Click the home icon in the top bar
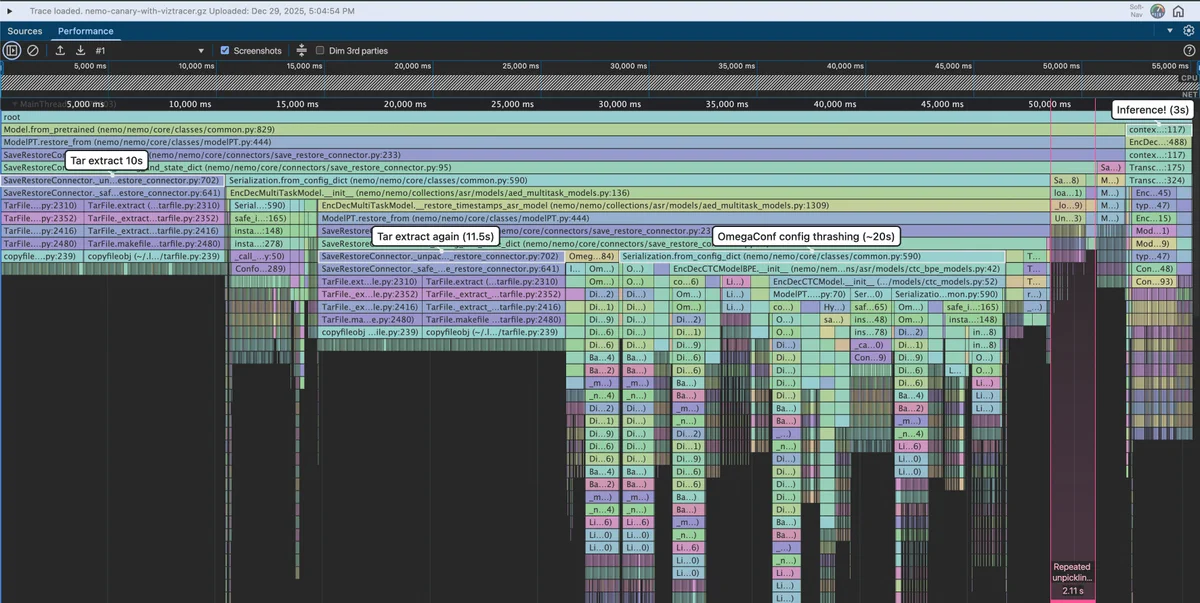This screenshot has width=1200, height=603. [1179, 11]
